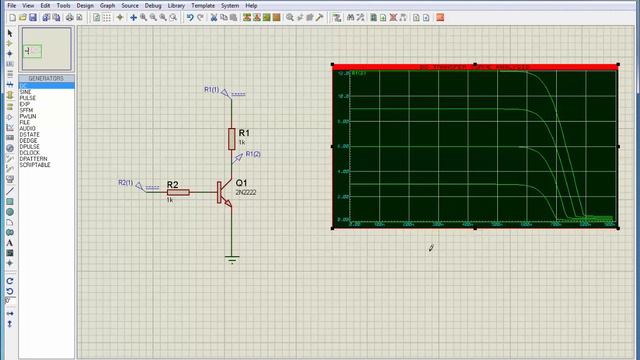Select the 2D Line drawing tool

10,191
